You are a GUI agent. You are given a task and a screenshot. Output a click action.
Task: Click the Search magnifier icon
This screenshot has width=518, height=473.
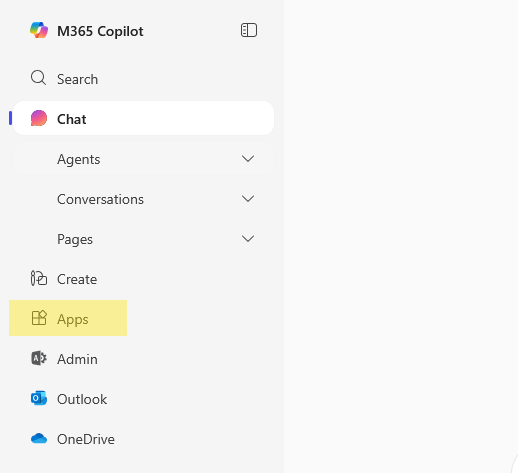point(38,78)
